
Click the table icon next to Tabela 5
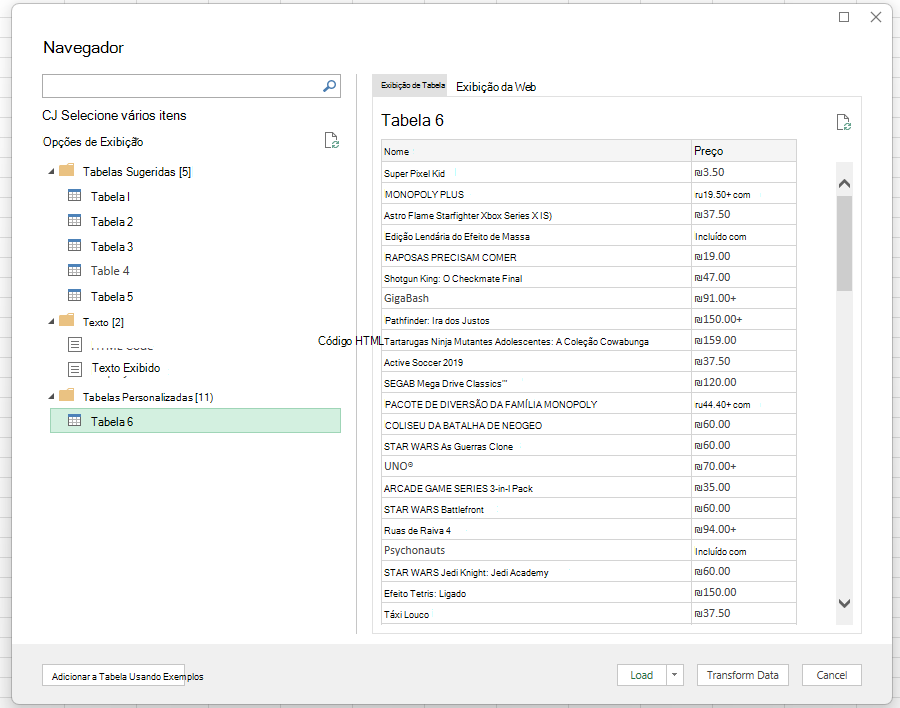click(x=75, y=296)
